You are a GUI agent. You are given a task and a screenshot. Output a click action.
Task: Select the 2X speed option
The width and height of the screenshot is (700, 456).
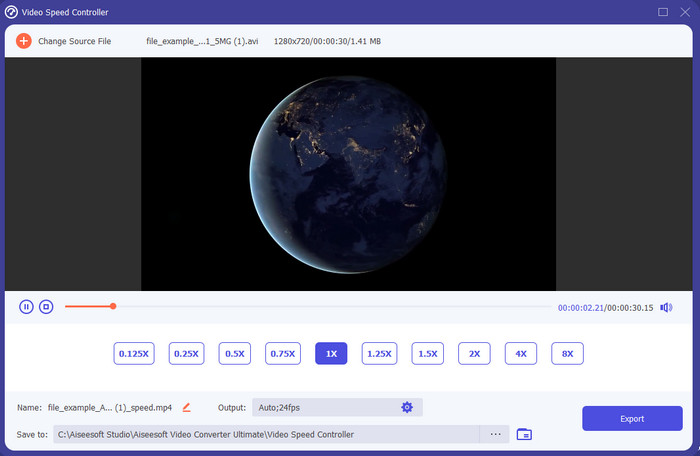pos(474,354)
